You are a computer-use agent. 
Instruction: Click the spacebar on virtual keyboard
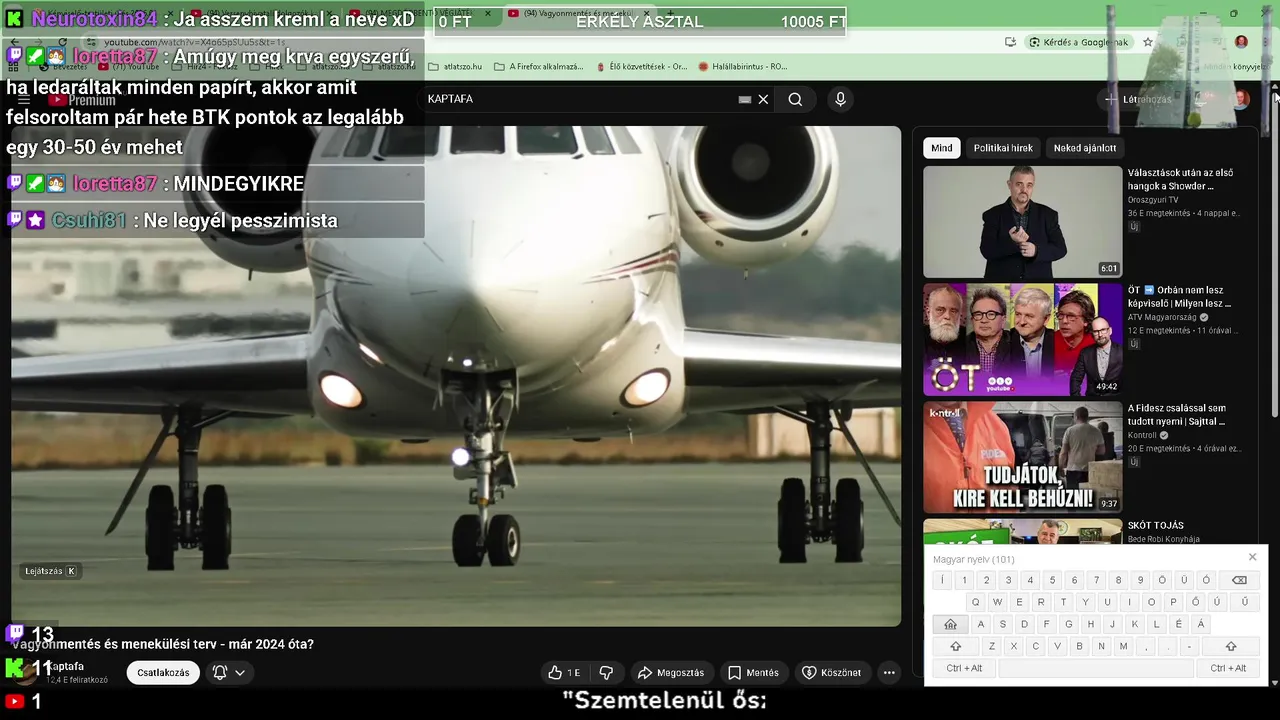coord(1096,668)
